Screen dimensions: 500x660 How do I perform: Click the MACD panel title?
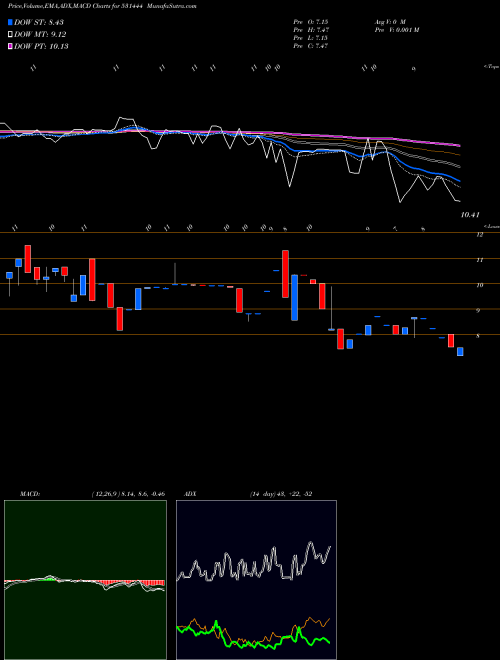coord(29,493)
